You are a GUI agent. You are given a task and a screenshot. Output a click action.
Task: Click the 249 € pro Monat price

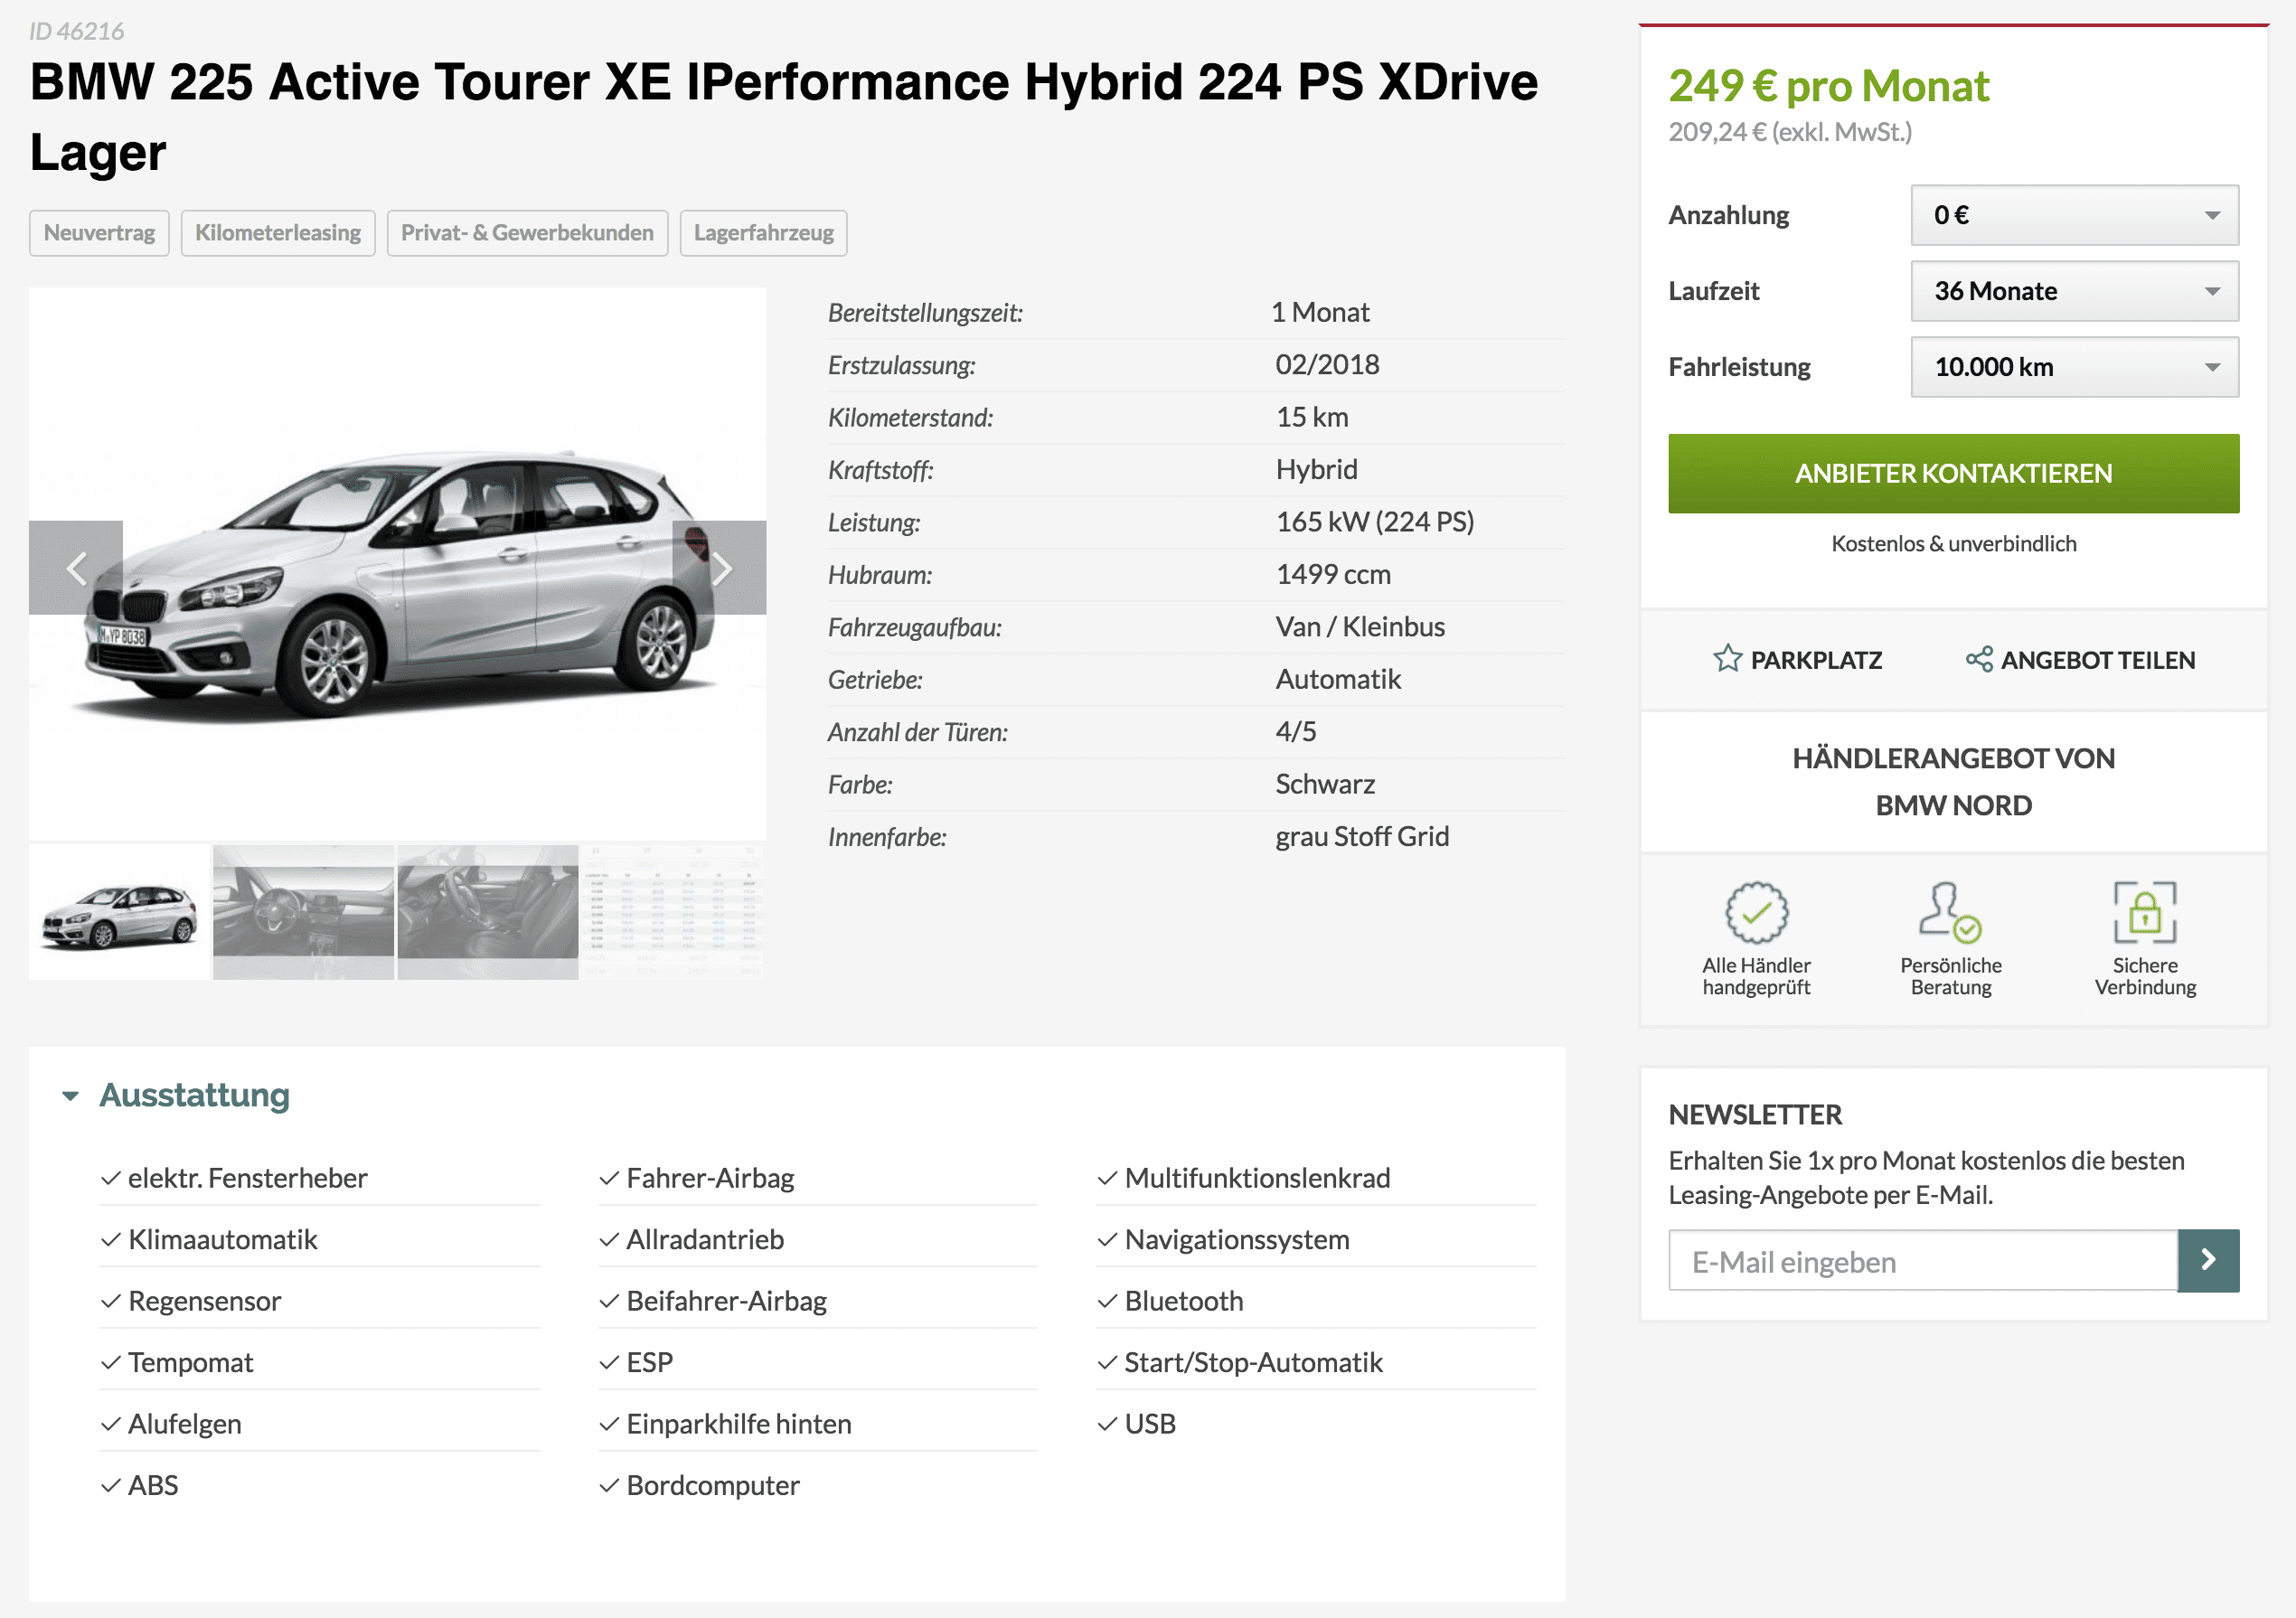point(1828,86)
